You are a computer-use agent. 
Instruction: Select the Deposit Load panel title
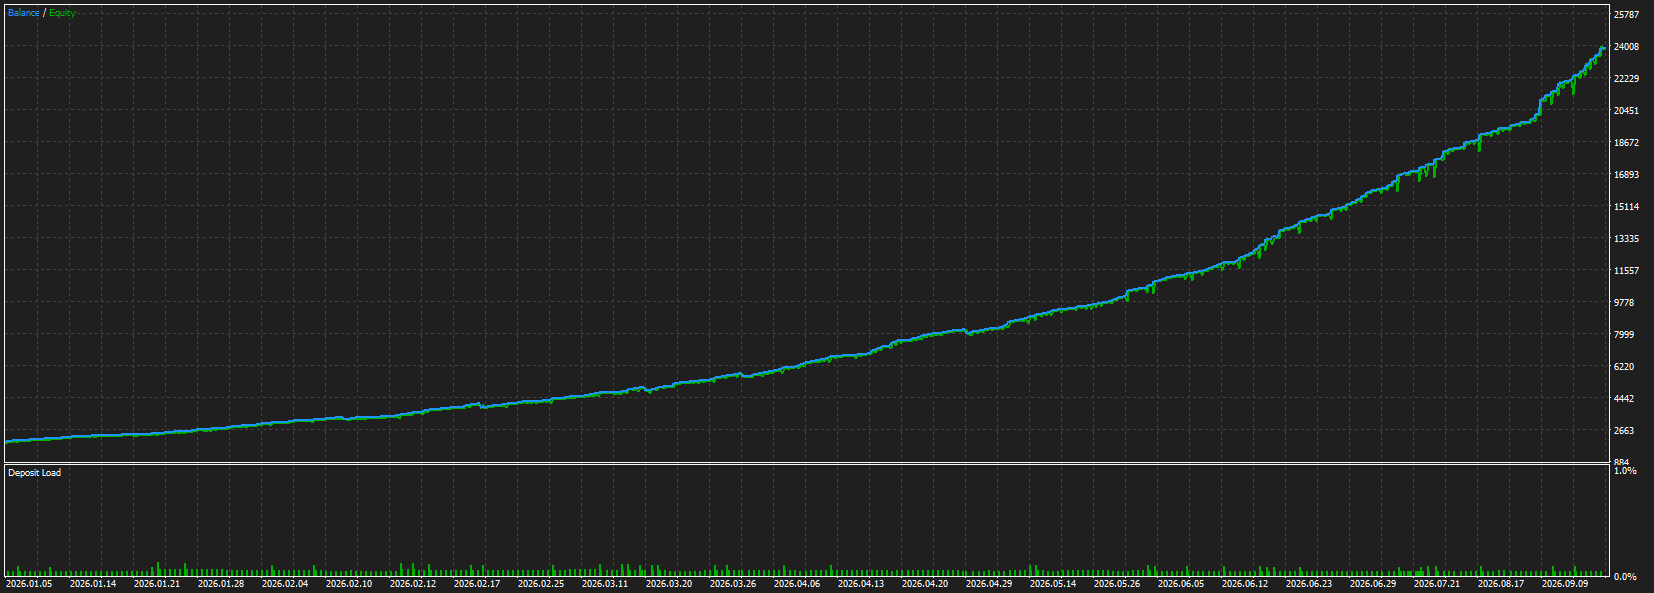[x=34, y=473]
